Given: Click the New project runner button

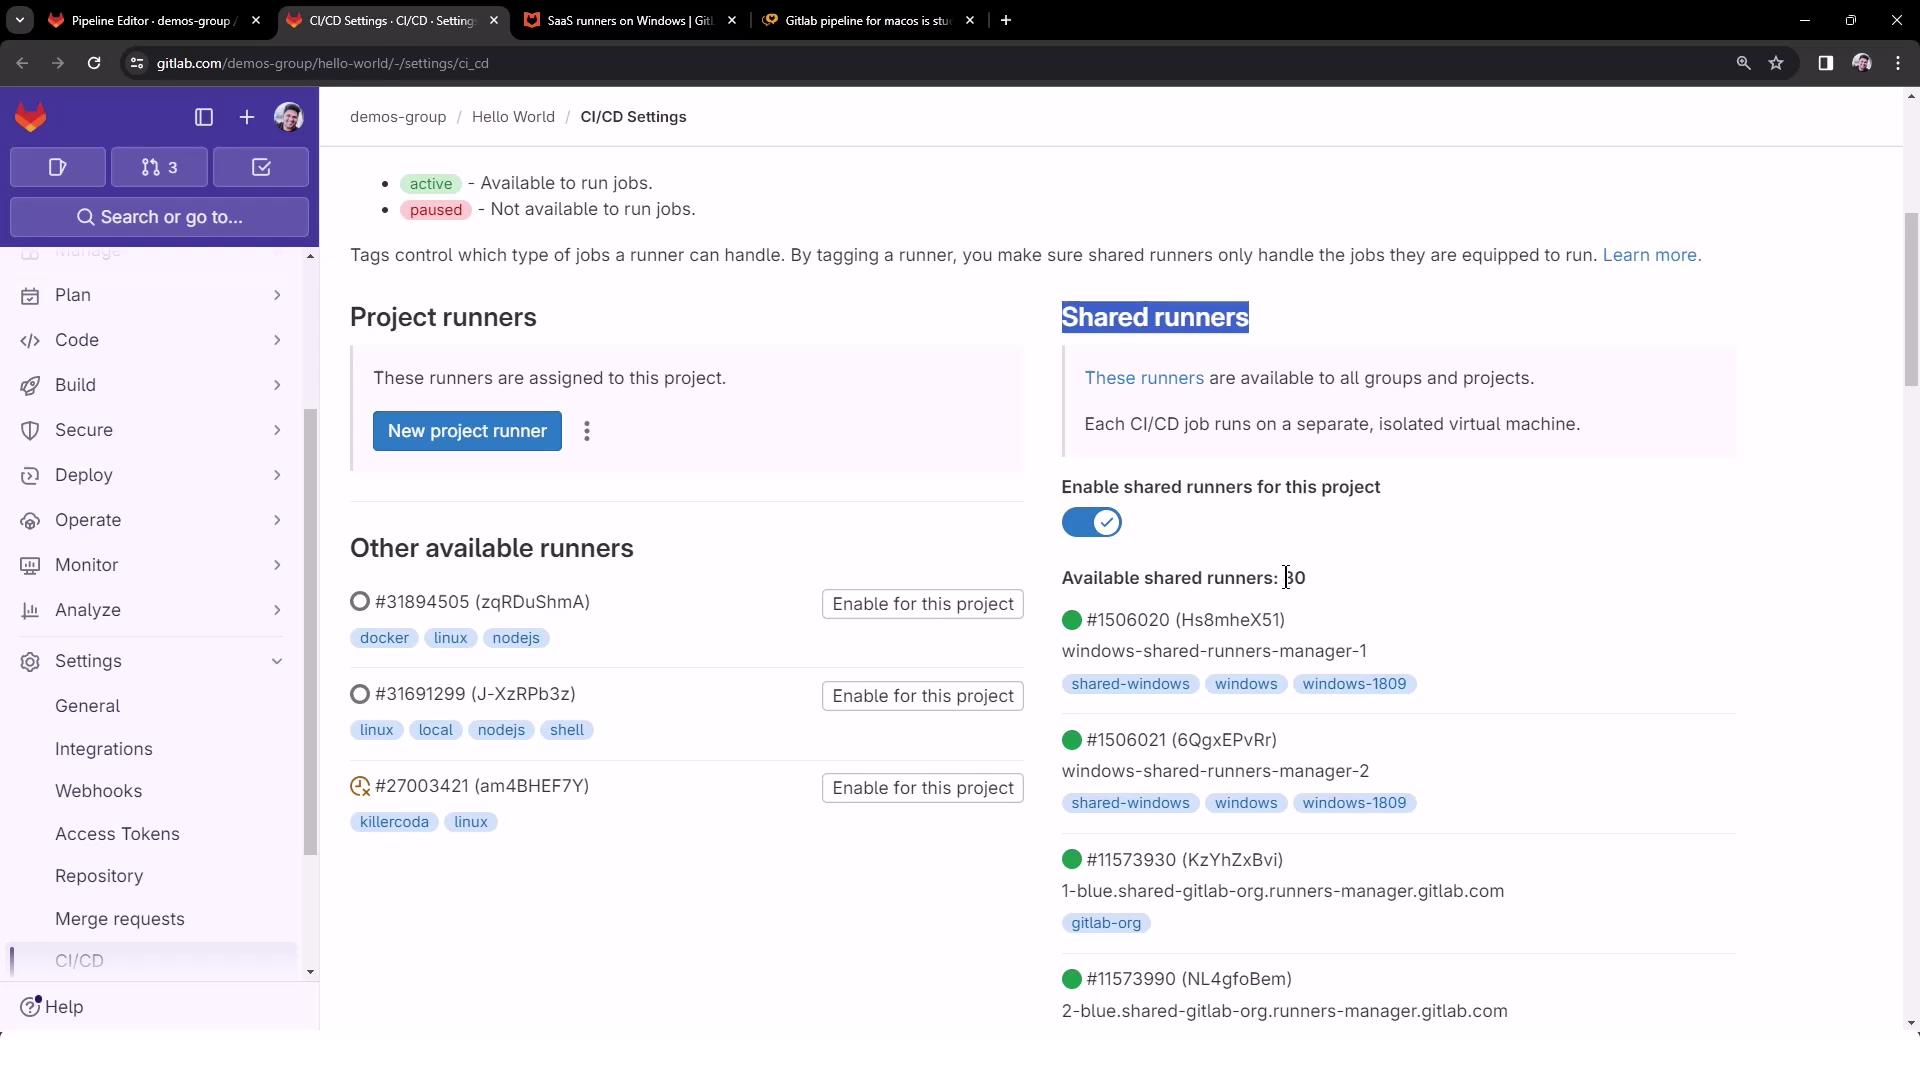Looking at the screenshot, I should (467, 432).
